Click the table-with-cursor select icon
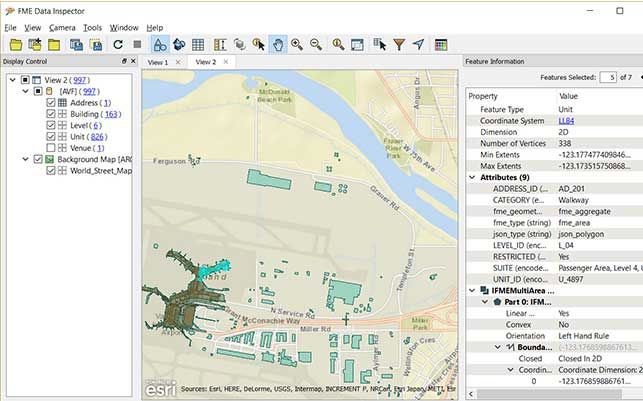This screenshot has width=643, height=401. pos(380,44)
